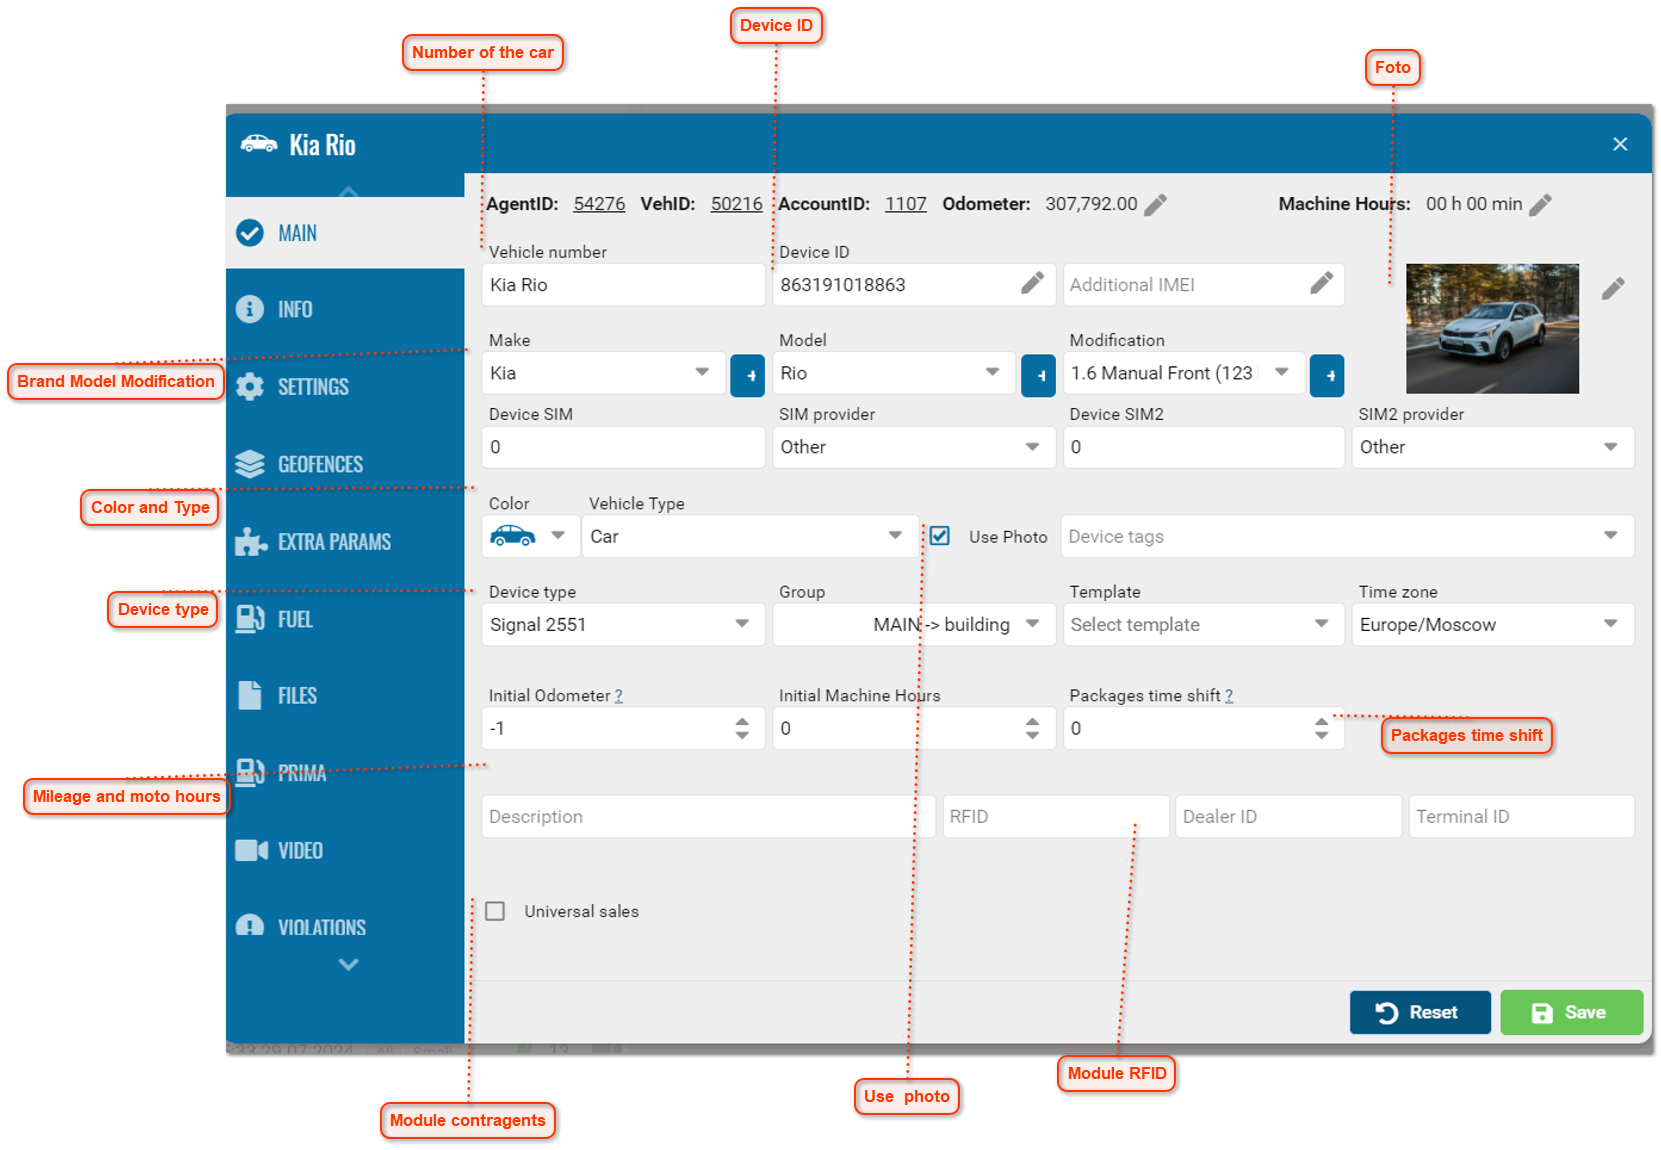Decrease Initial Machine Hours with down arrow

(x=1032, y=735)
